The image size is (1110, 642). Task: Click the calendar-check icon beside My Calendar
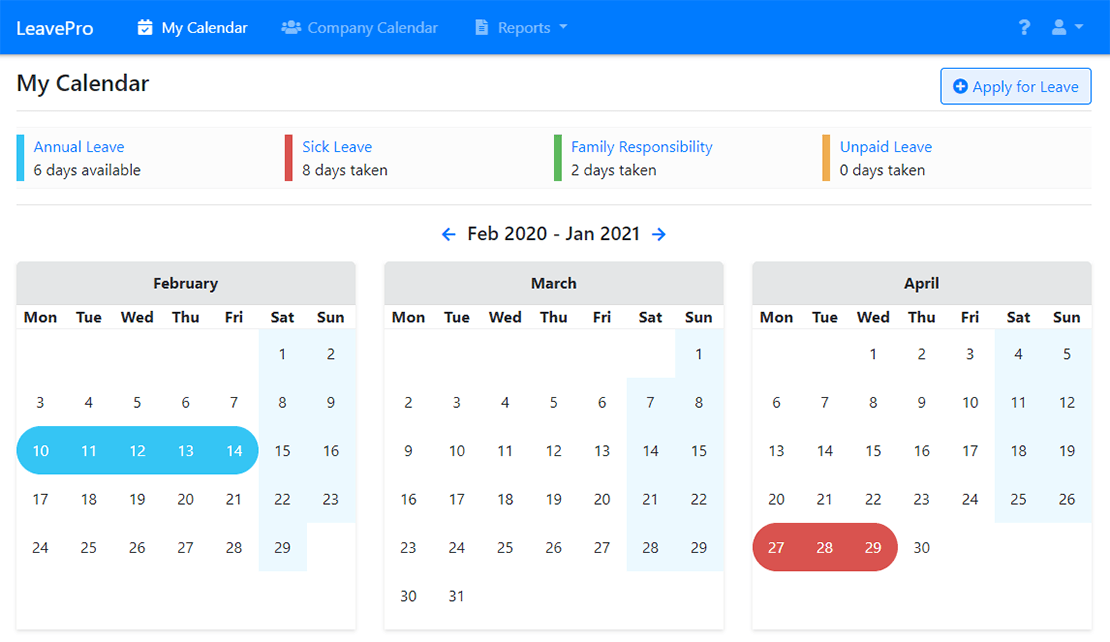145,28
